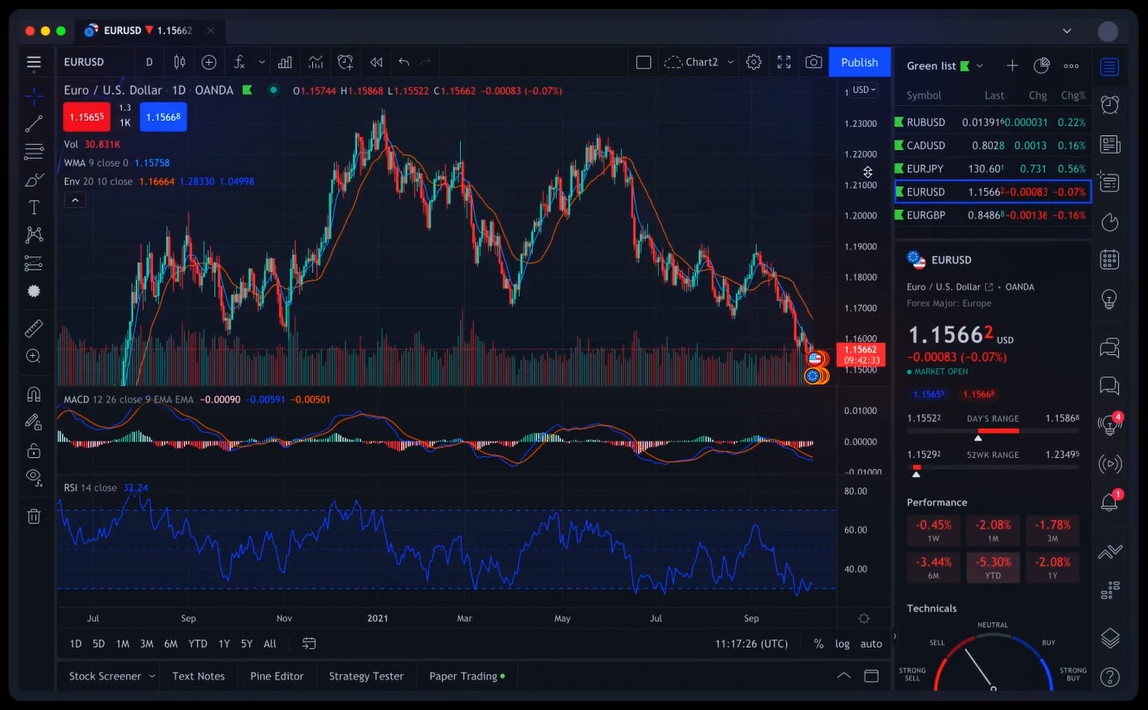Screen dimensions: 1148x710
Task: Toggle magnet mode for drawings
Action: click(x=34, y=395)
